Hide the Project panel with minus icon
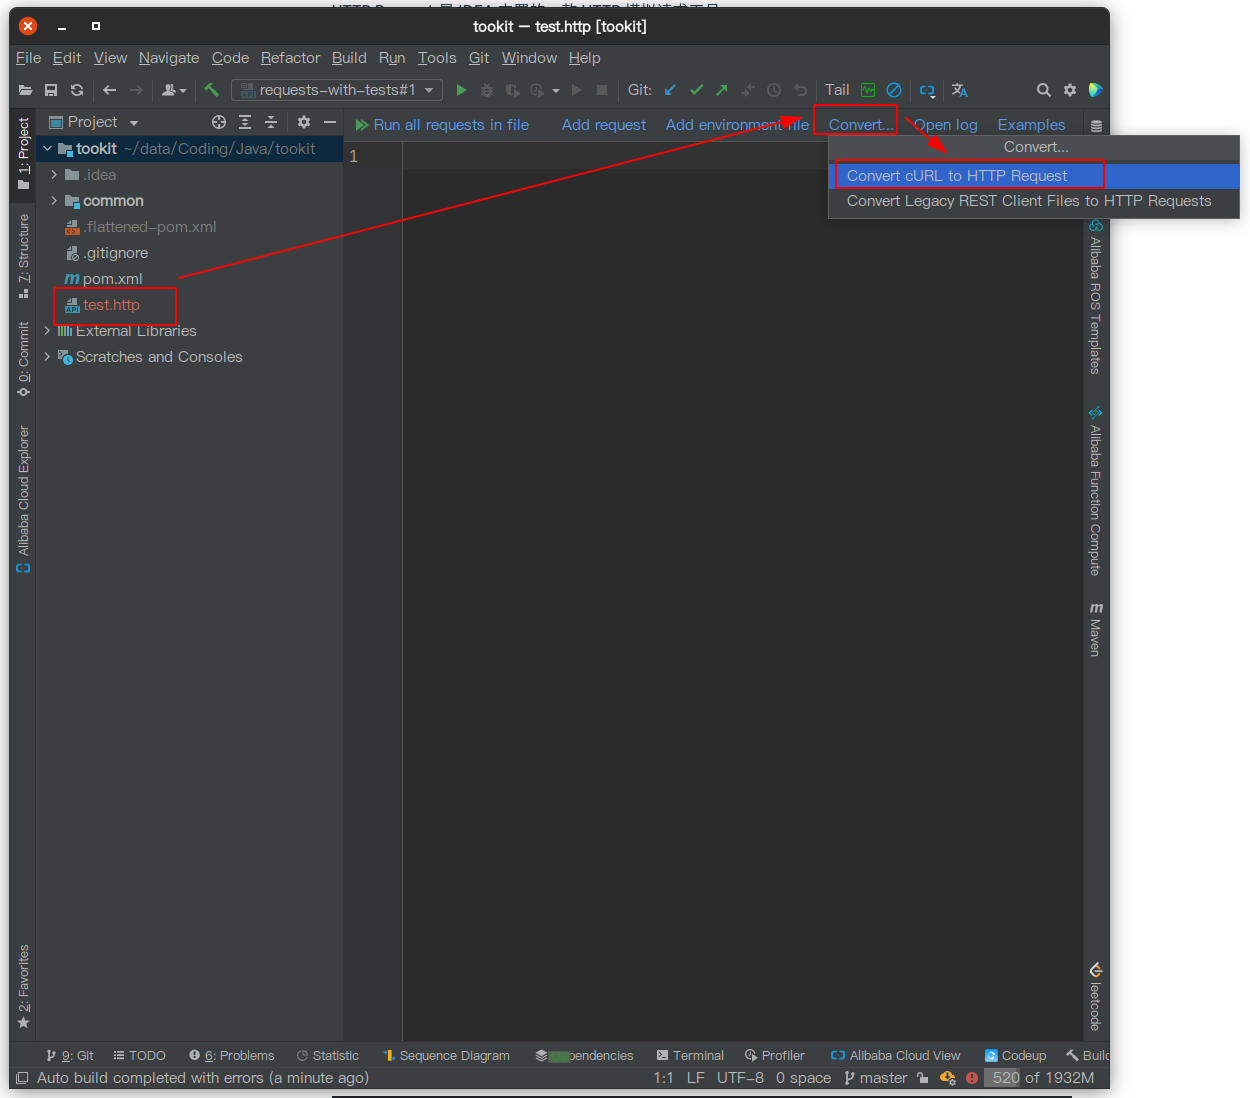Image resolution: width=1250 pixels, height=1098 pixels. pos(330,122)
